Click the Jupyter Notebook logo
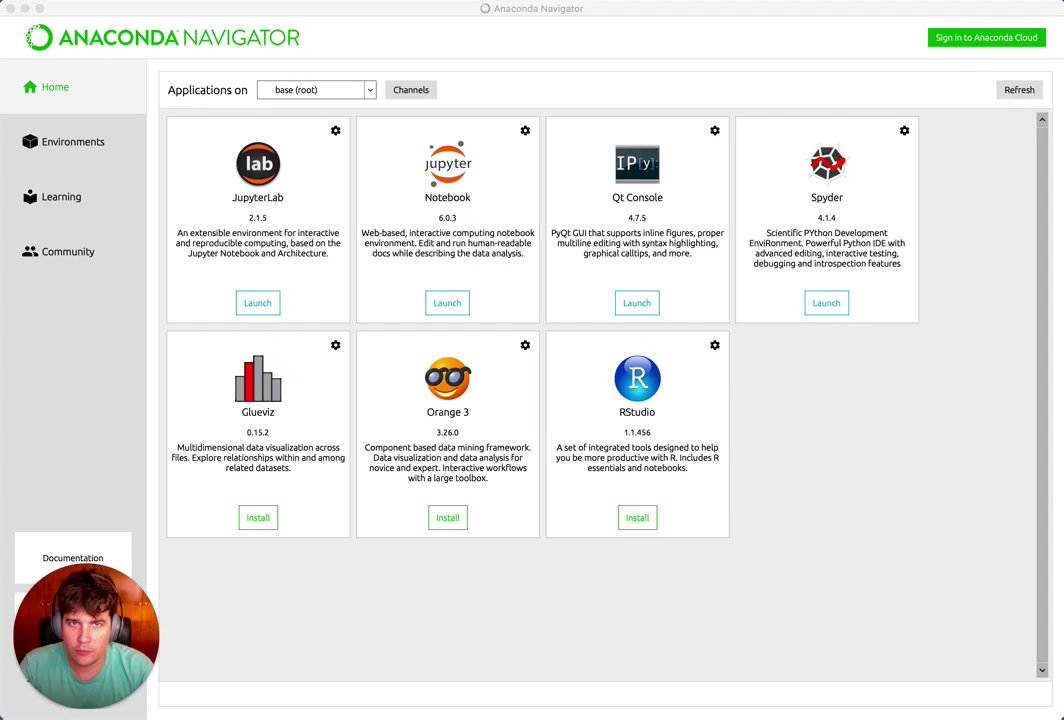 click(x=448, y=164)
